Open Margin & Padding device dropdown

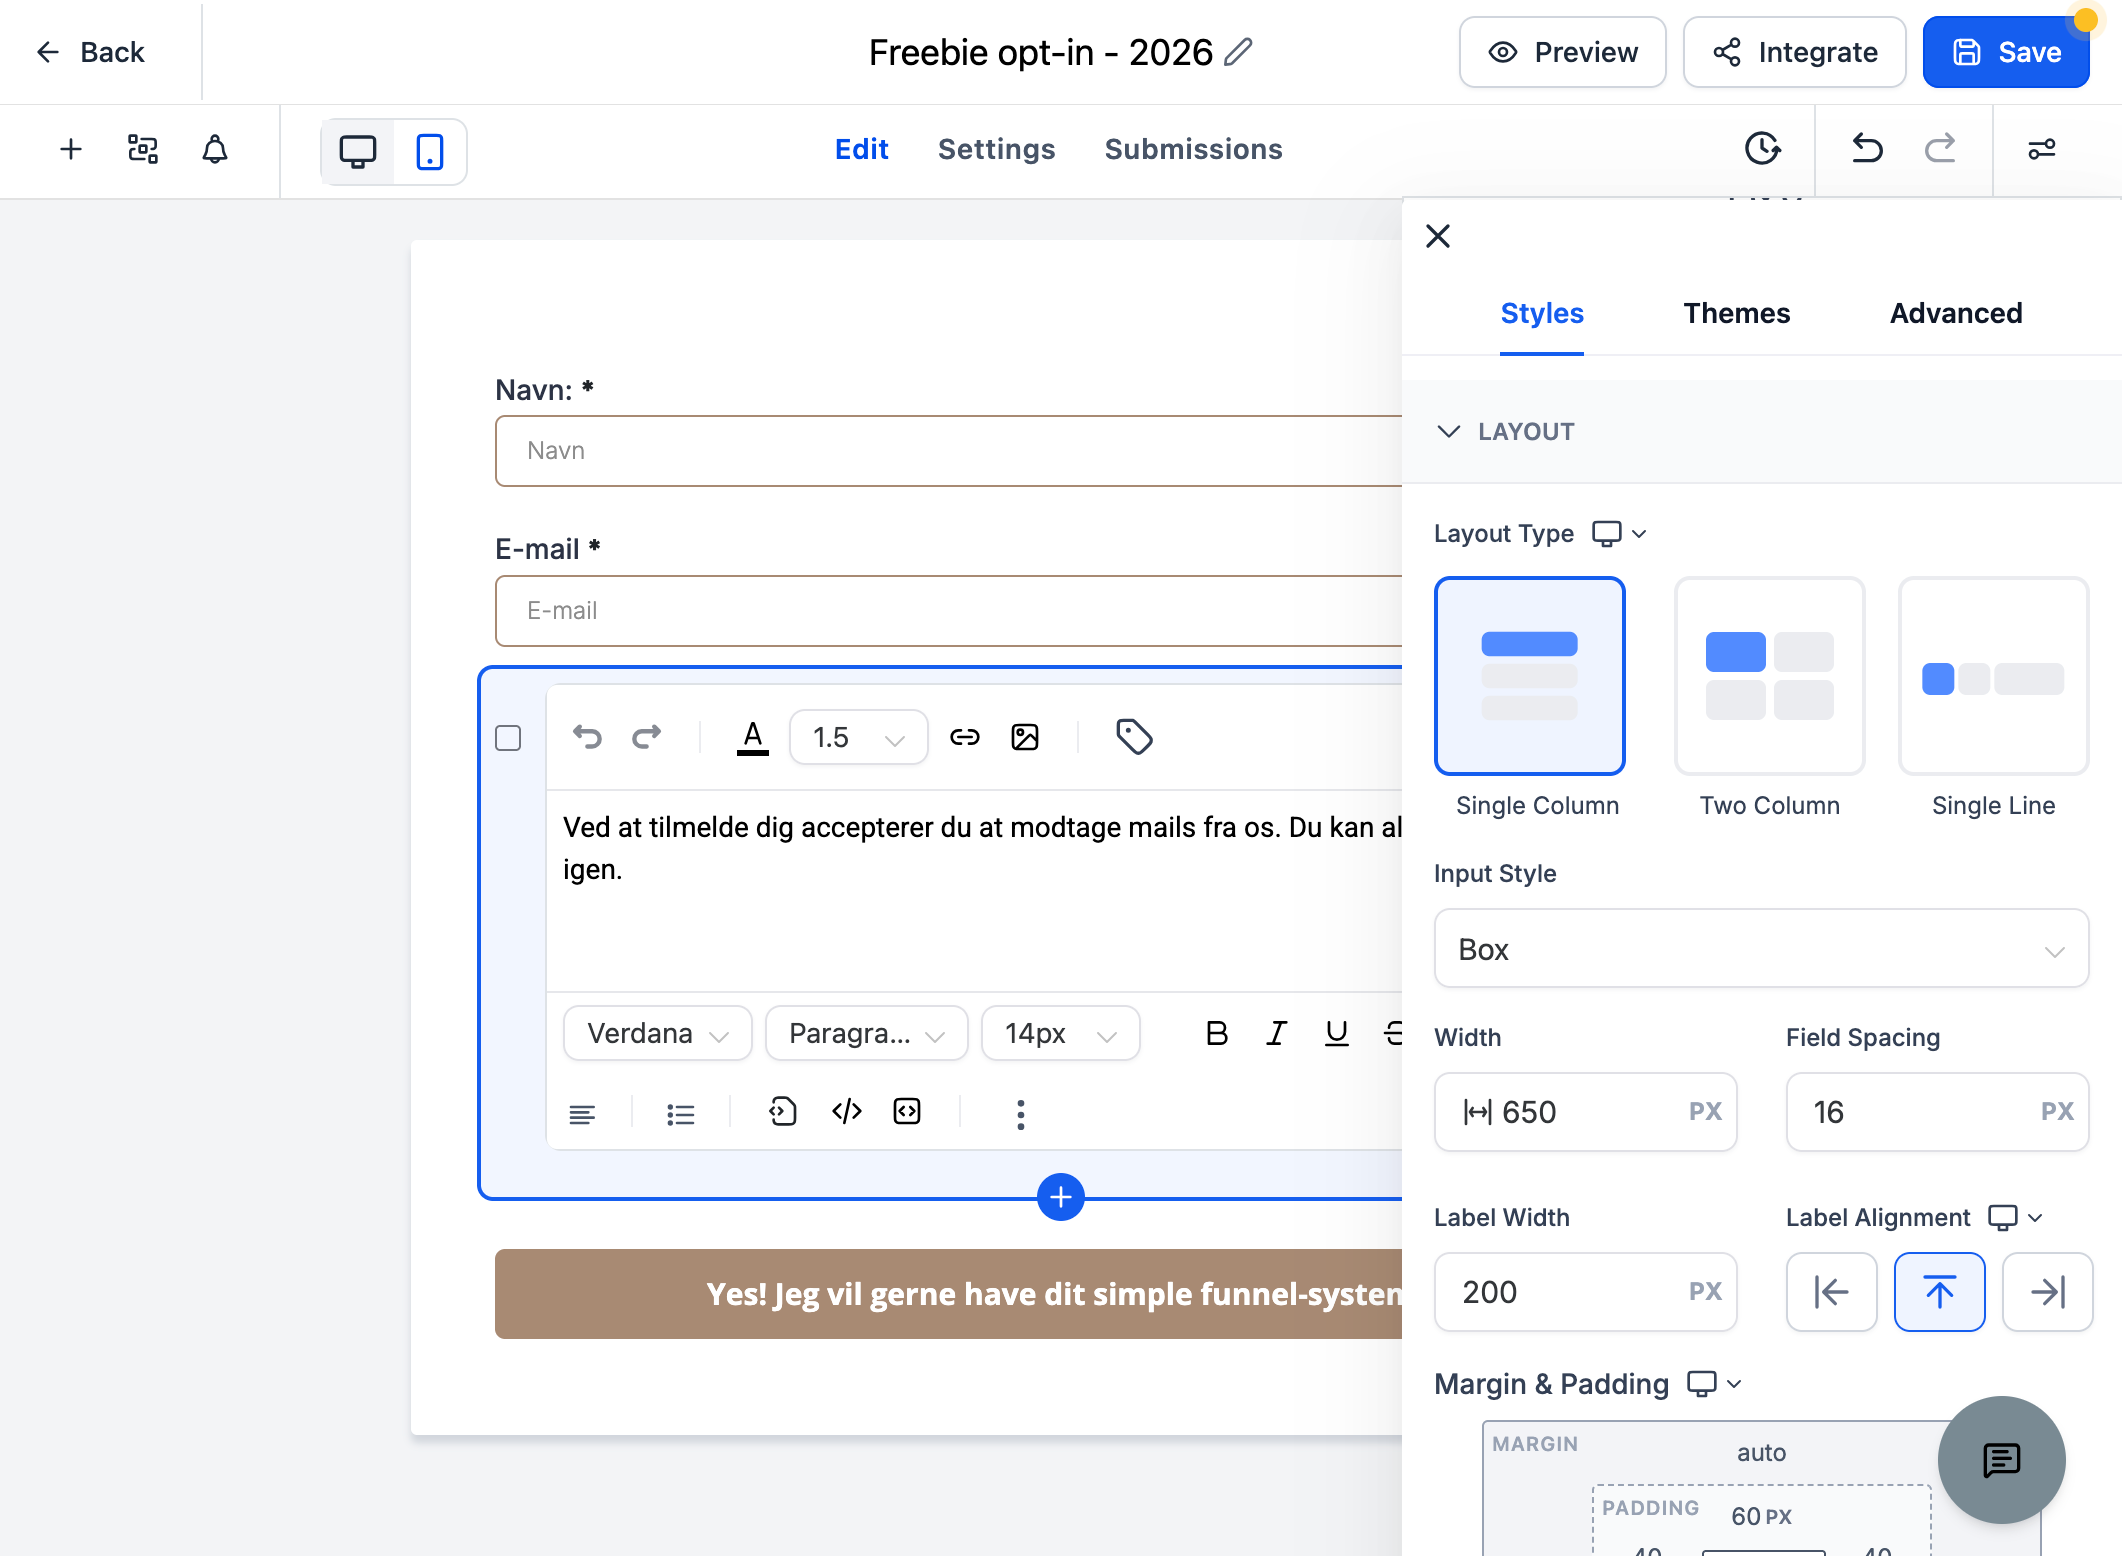[1714, 1384]
